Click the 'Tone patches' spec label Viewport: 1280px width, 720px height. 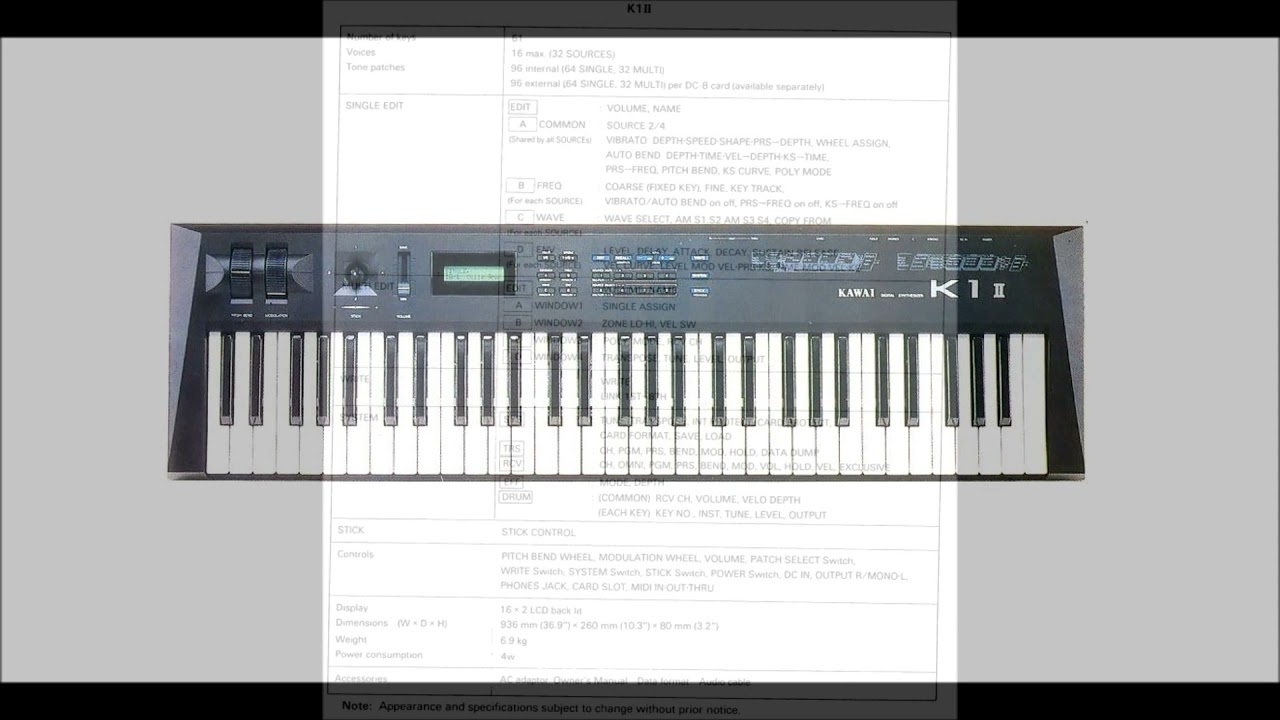click(x=375, y=67)
